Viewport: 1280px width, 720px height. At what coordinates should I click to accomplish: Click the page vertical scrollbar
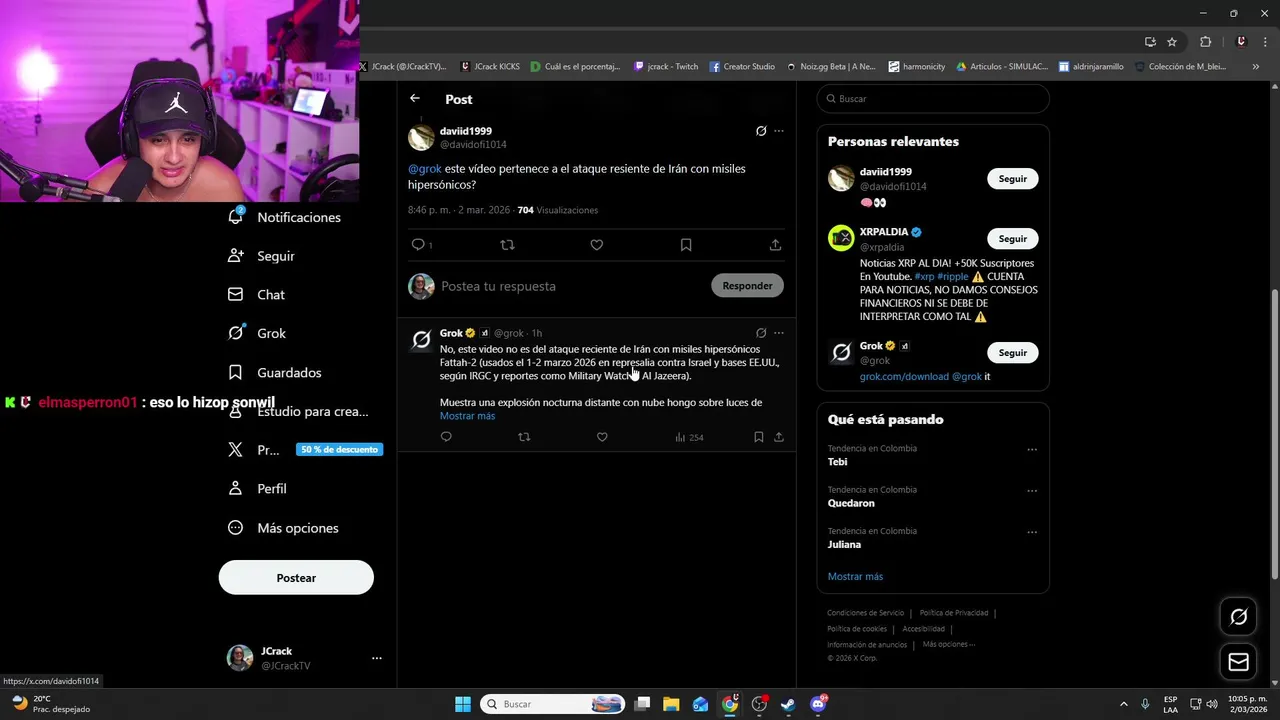[x=1274, y=433]
